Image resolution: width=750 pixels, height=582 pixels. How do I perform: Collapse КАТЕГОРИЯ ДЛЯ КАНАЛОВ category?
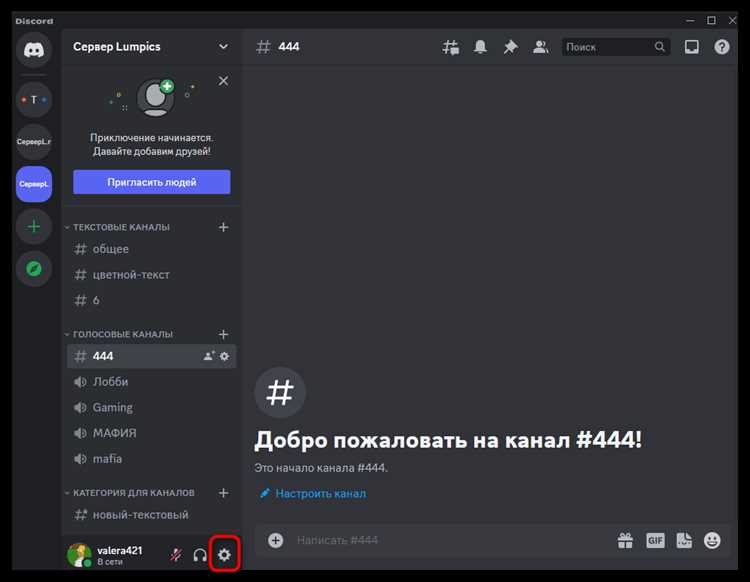pyautogui.click(x=129, y=493)
